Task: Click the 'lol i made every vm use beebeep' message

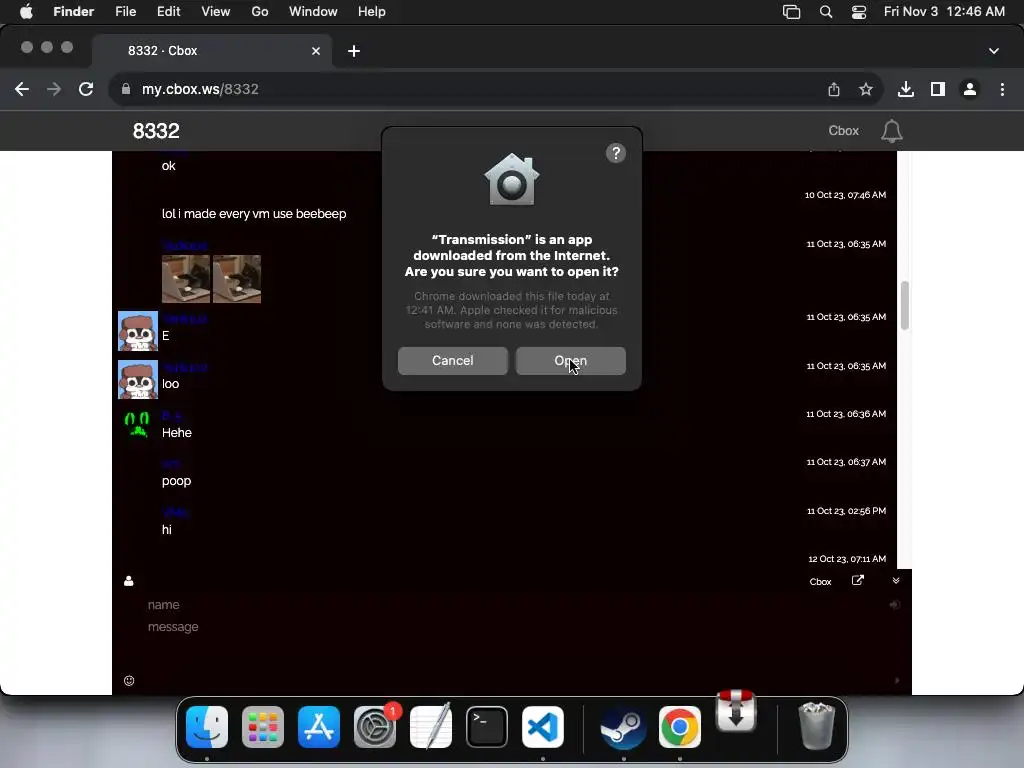Action: click(x=254, y=214)
